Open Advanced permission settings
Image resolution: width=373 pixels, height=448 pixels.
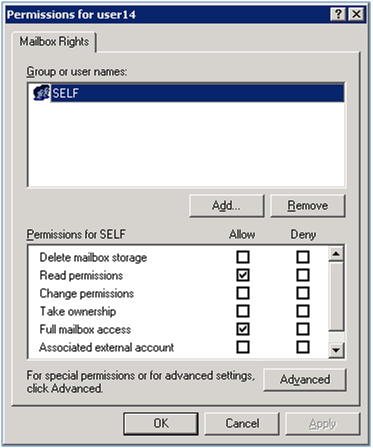pyautogui.click(x=305, y=380)
